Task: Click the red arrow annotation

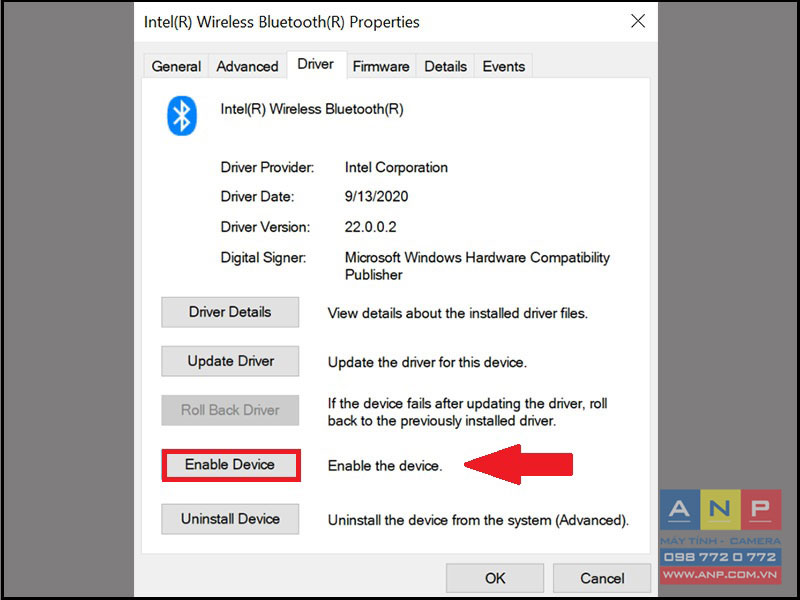Action: coord(518,464)
